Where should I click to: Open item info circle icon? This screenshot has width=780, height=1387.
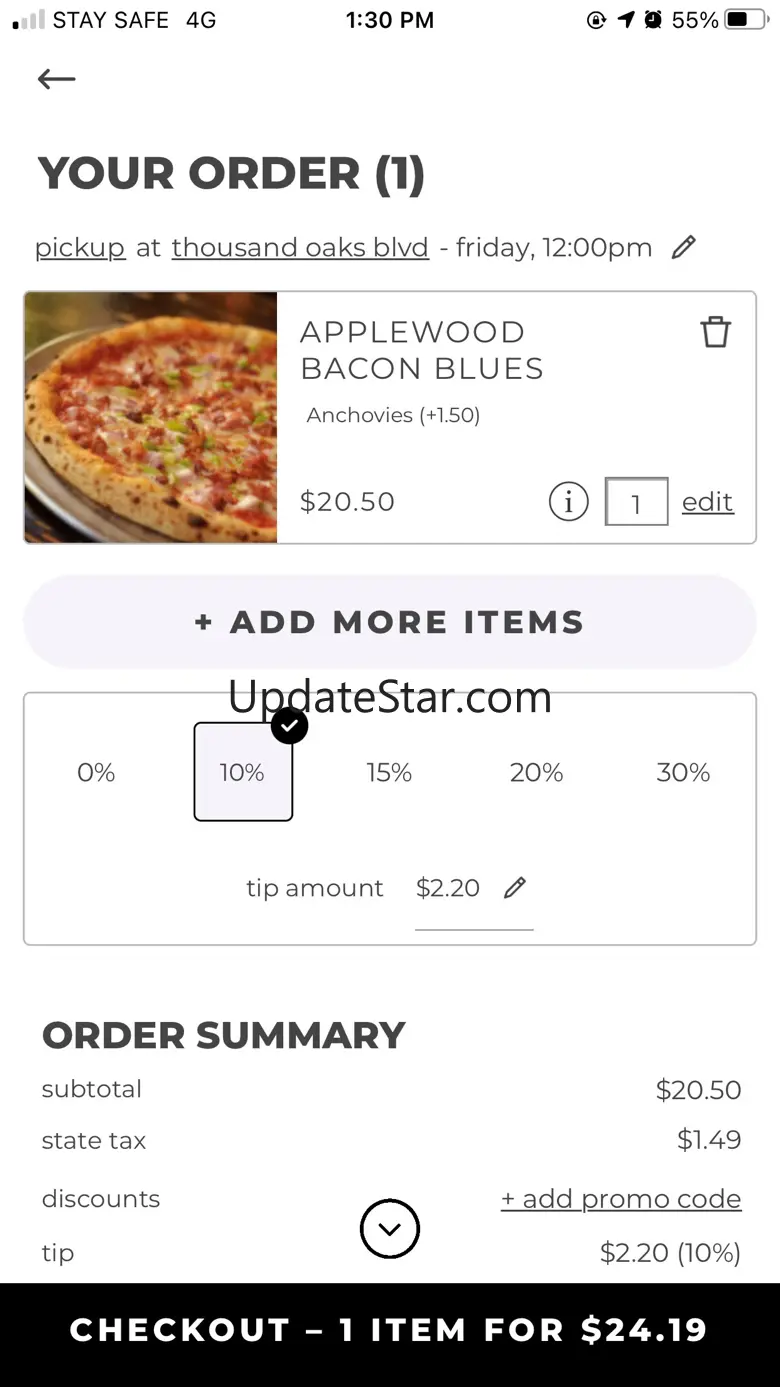point(568,502)
